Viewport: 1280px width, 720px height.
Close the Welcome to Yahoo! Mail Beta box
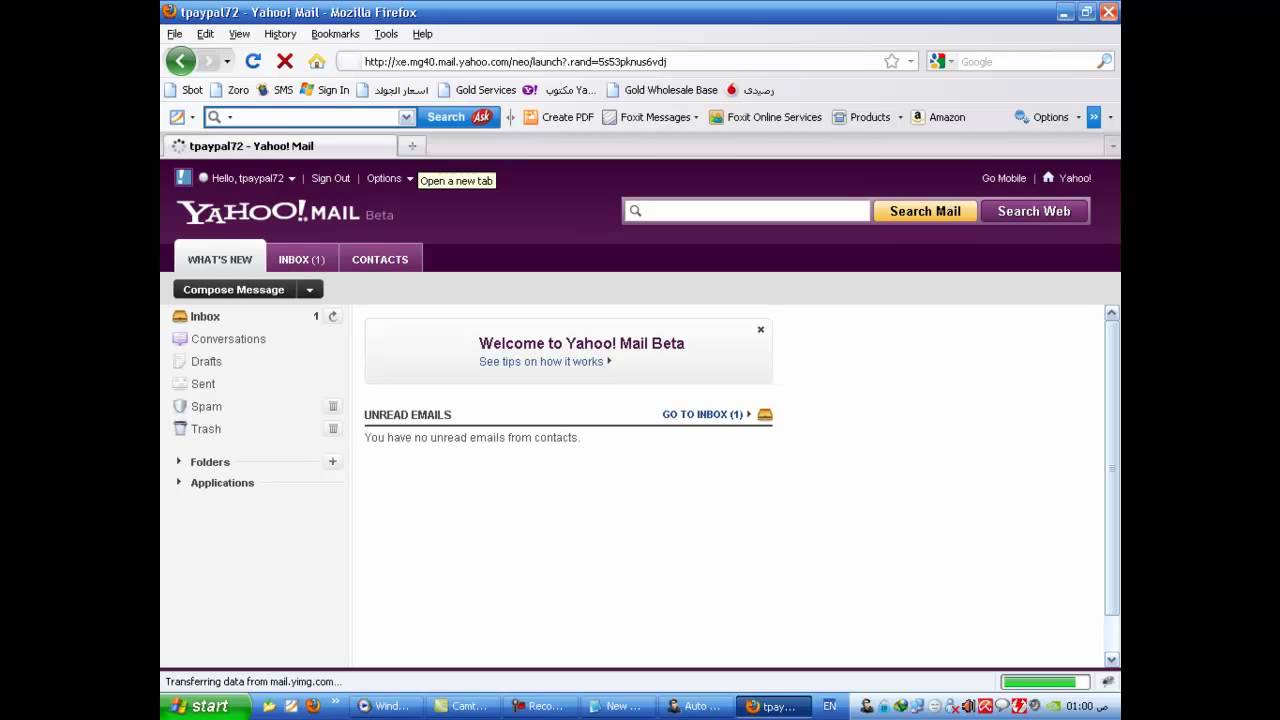[x=761, y=329]
